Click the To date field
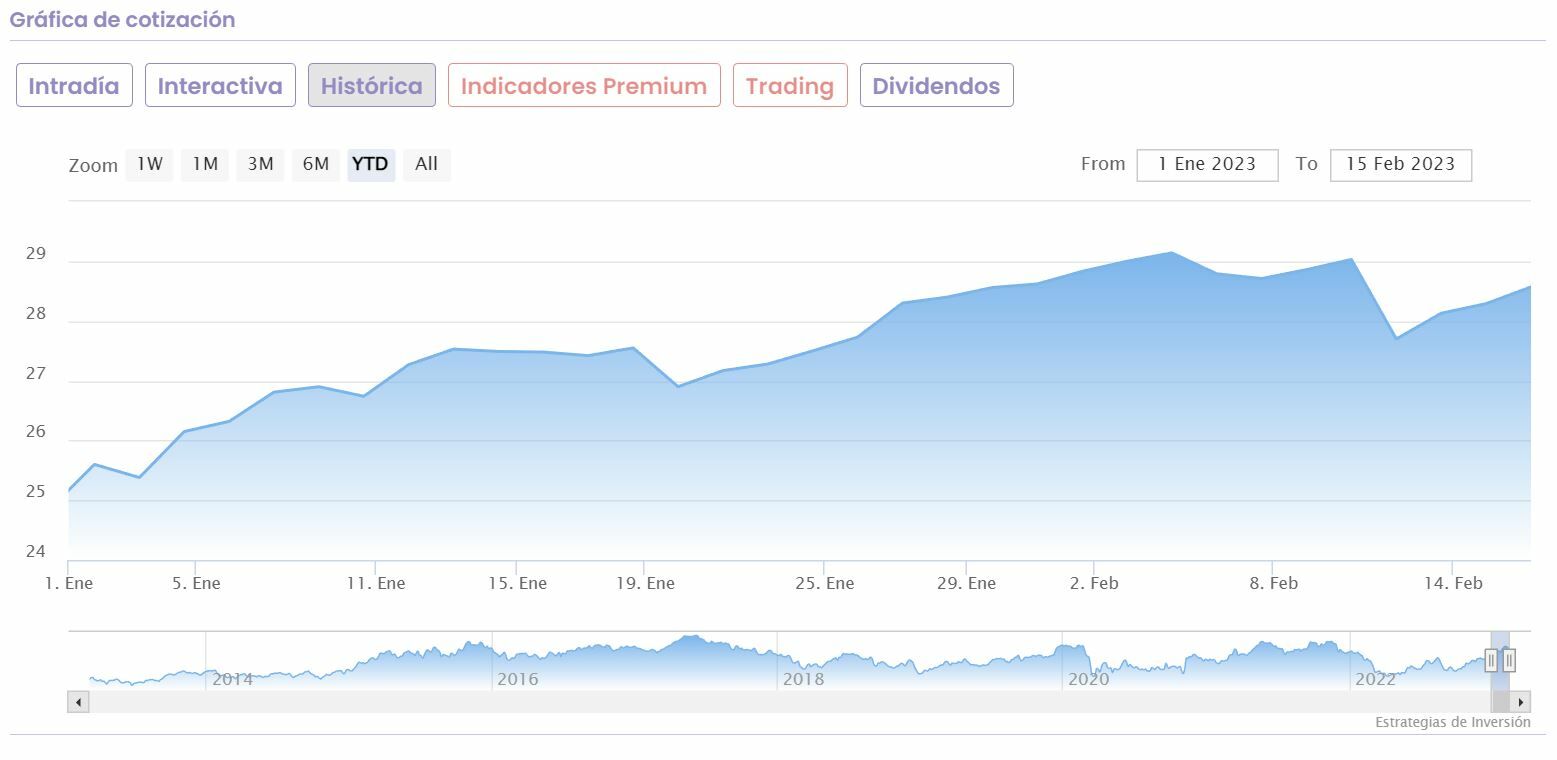 [1400, 164]
